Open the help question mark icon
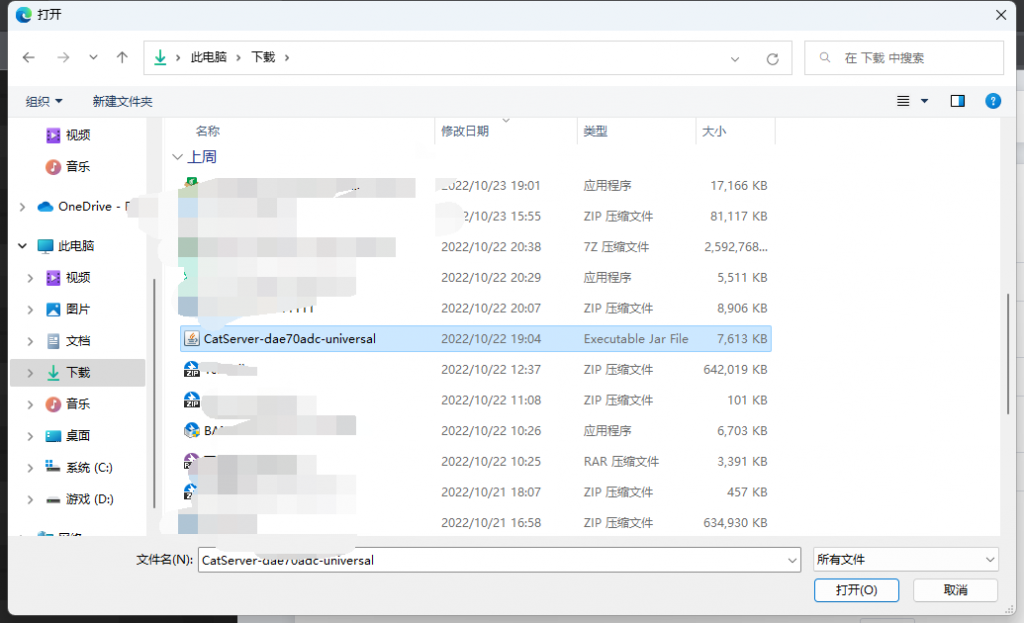 [x=992, y=100]
